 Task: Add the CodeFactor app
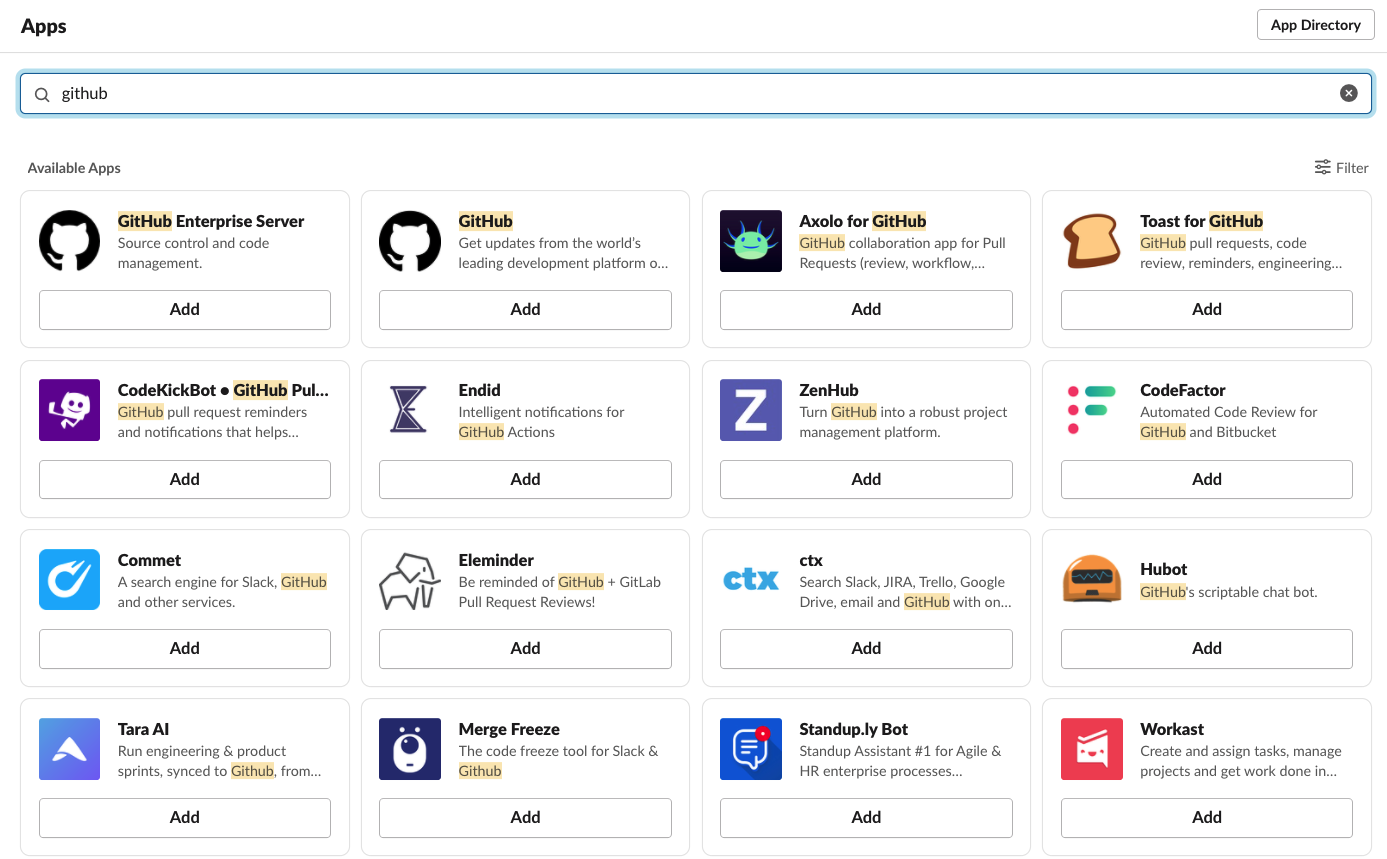point(1207,479)
